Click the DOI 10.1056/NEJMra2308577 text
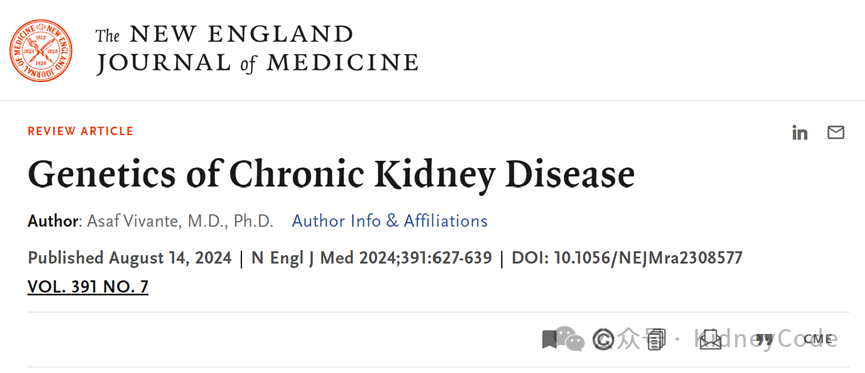The width and height of the screenshot is (865, 373). pos(627,258)
